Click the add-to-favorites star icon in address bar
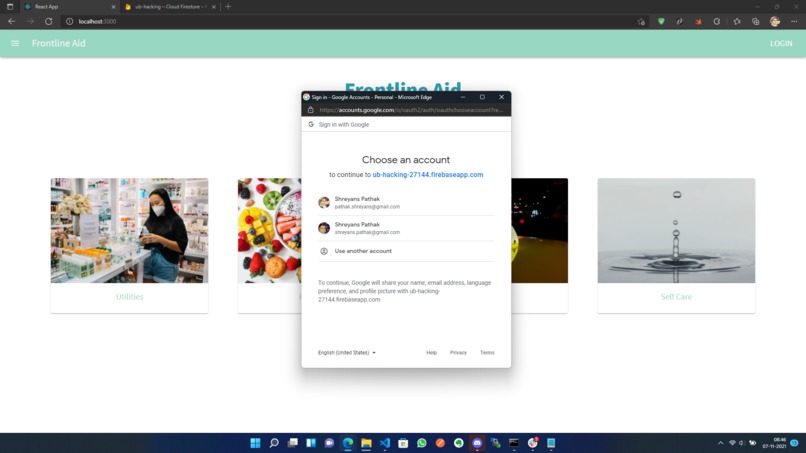Image resolution: width=806 pixels, height=453 pixels. pyautogui.click(x=641, y=22)
